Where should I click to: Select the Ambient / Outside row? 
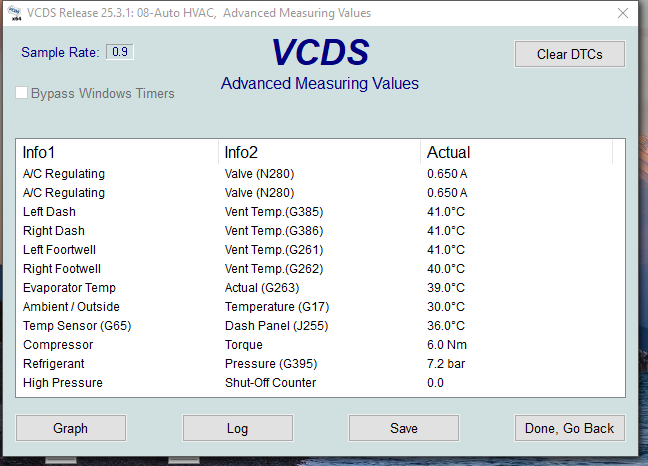[320, 307]
